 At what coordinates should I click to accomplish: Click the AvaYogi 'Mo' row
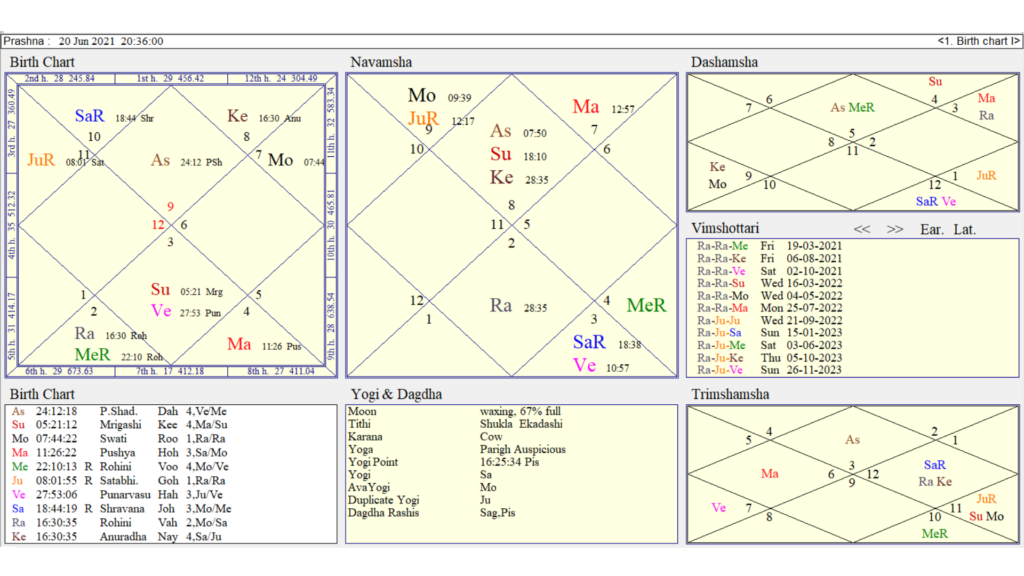coord(423,487)
